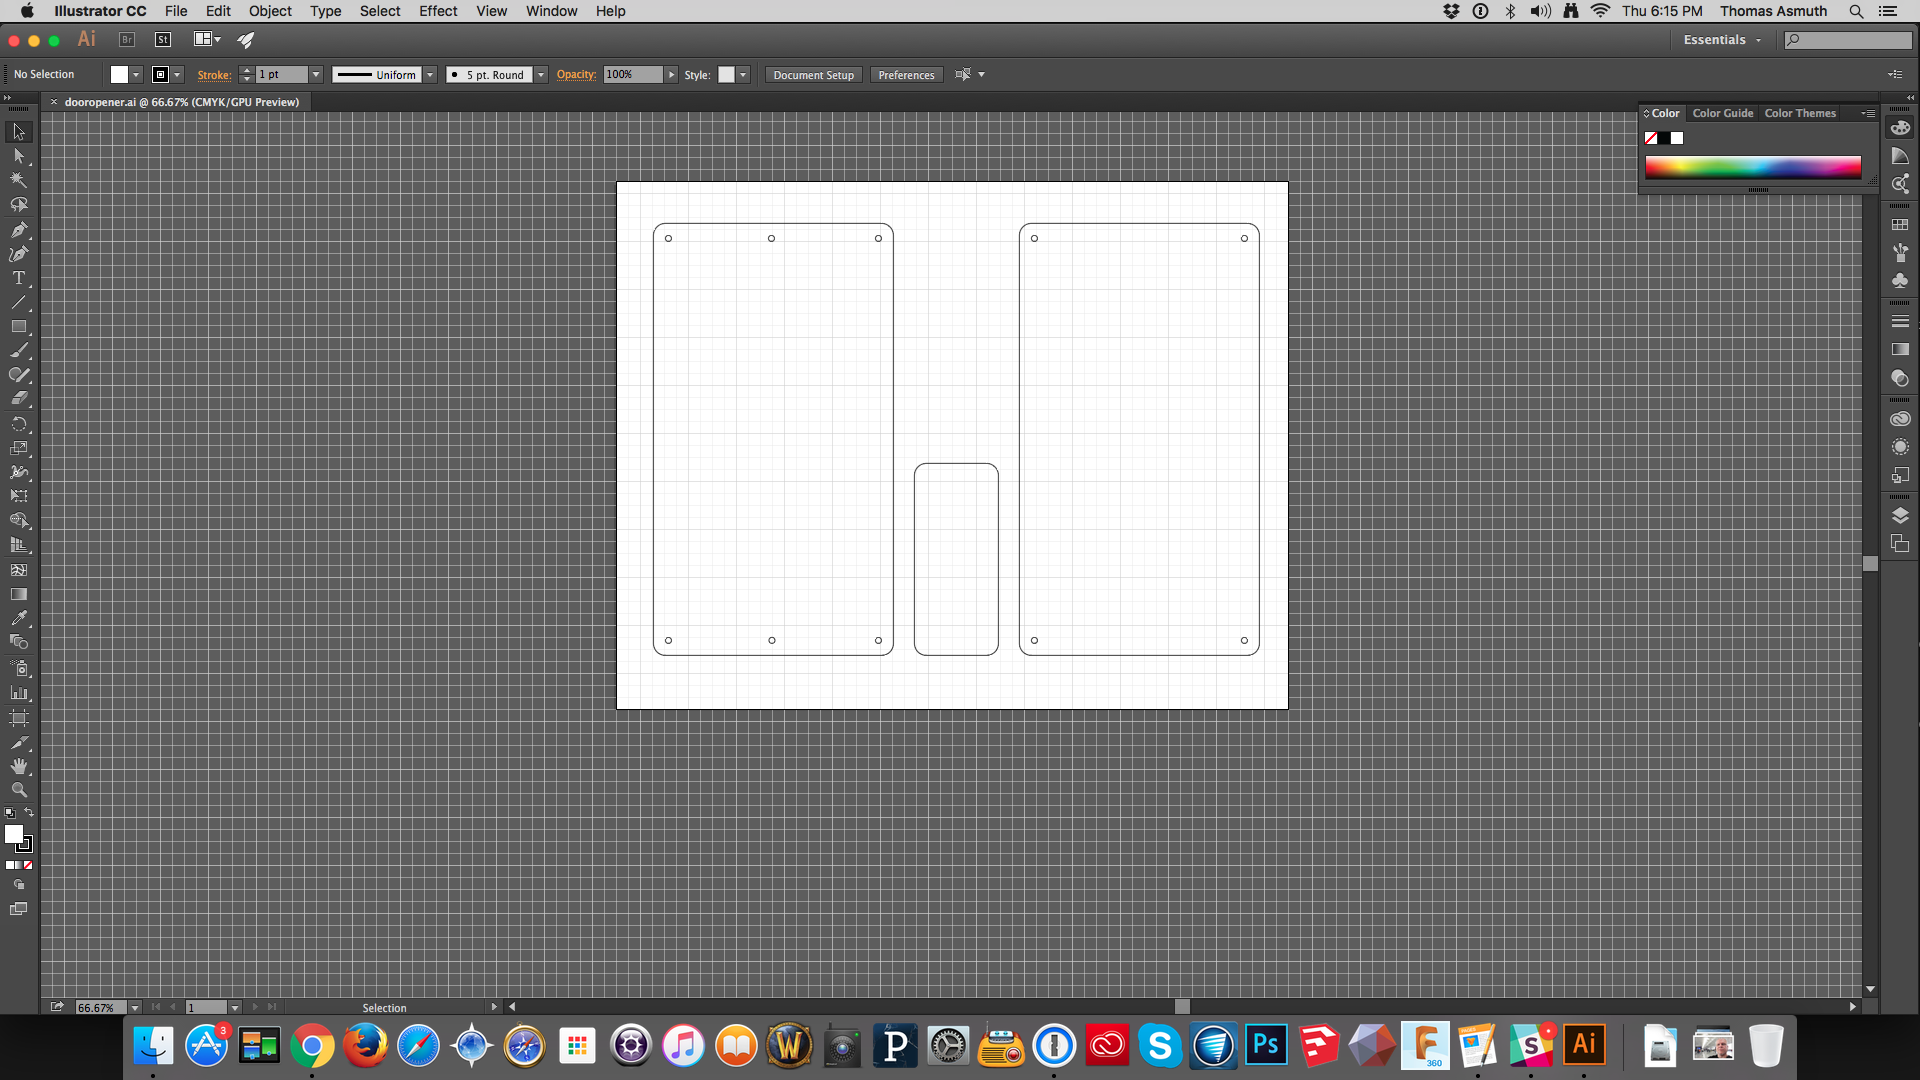This screenshot has width=1920, height=1080.
Task: Select the Type tool
Action: [19, 278]
